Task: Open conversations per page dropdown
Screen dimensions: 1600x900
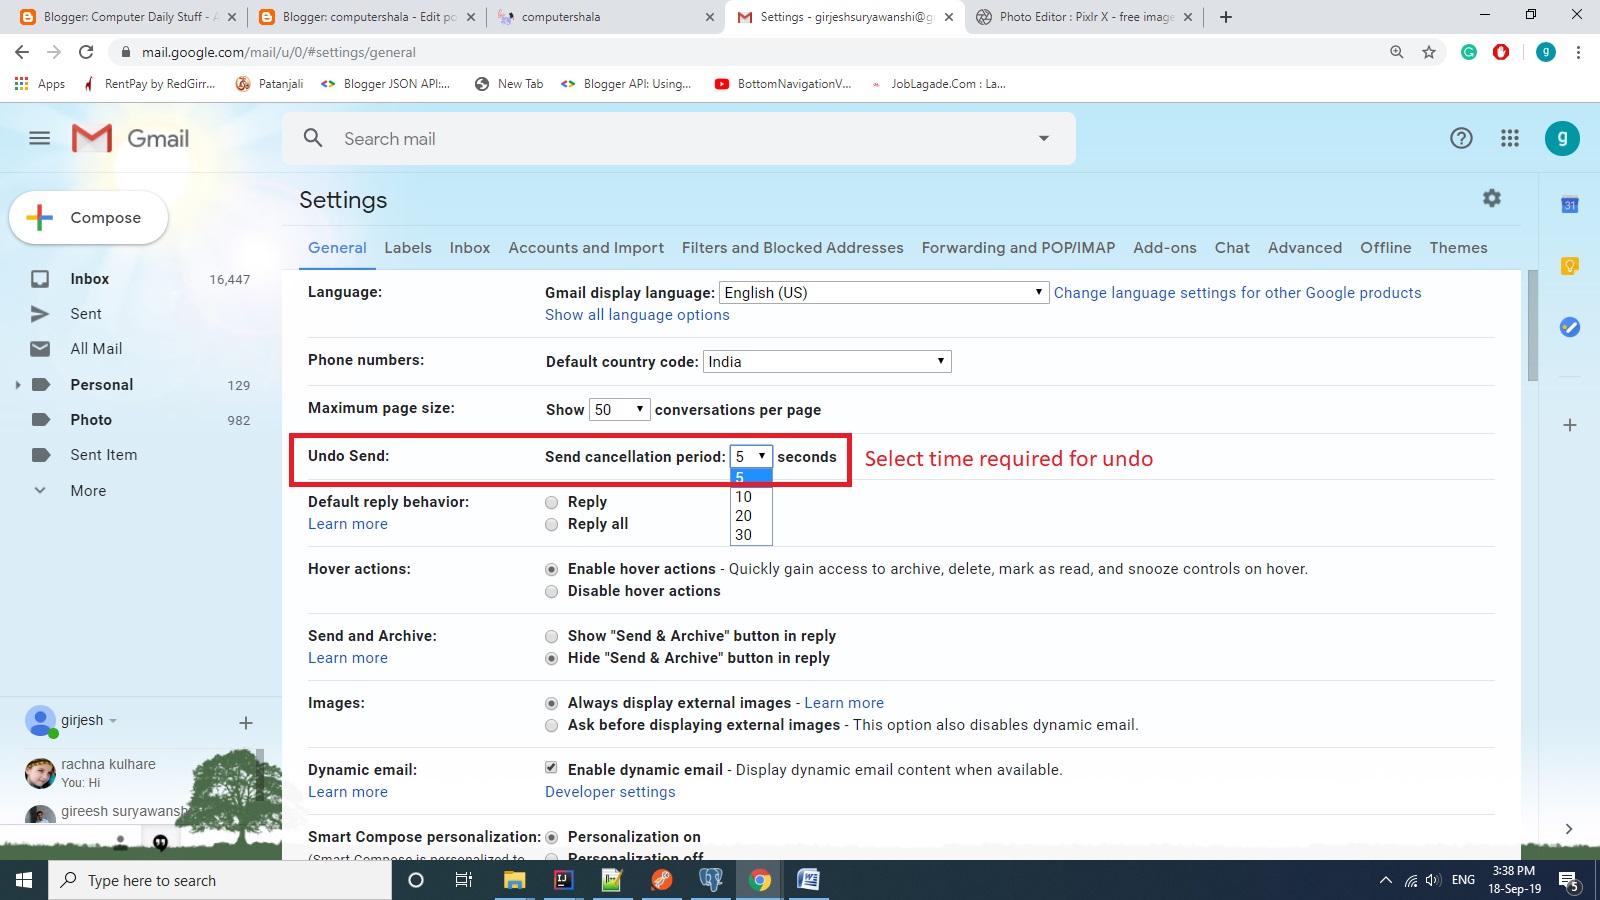Action: point(620,409)
